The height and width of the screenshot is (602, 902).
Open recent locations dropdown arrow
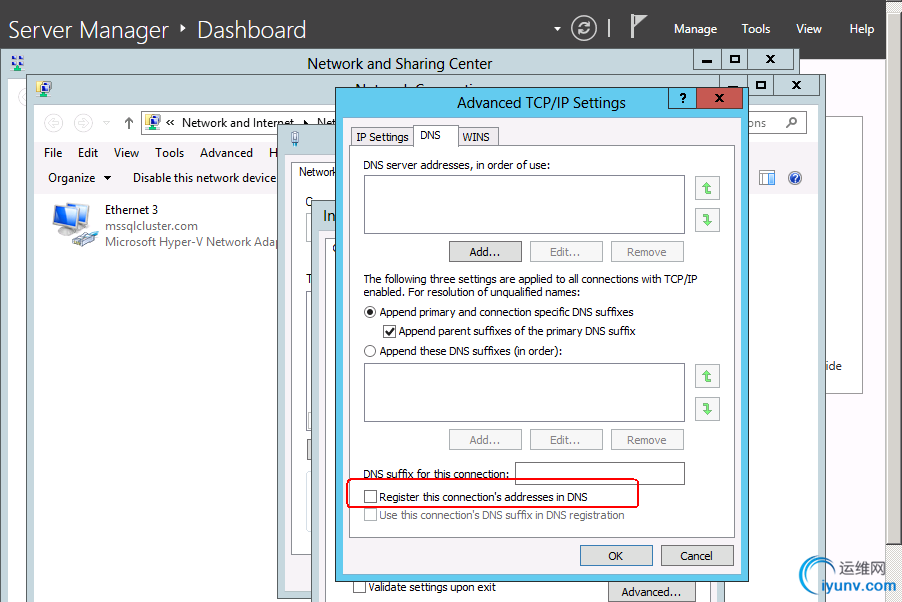[x=106, y=123]
